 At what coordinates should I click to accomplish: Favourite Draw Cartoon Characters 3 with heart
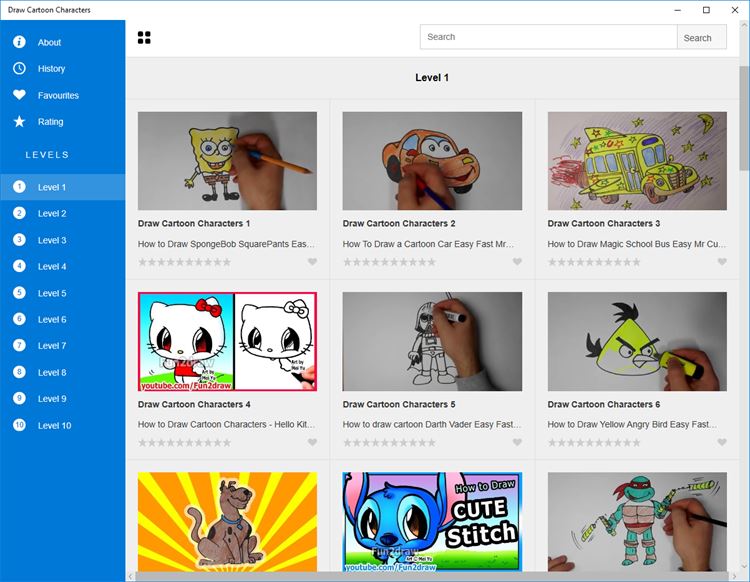tap(722, 262)
